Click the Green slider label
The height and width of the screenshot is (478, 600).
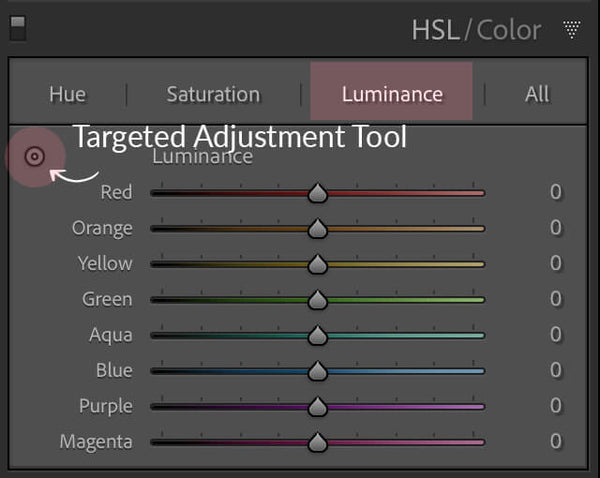107,299
